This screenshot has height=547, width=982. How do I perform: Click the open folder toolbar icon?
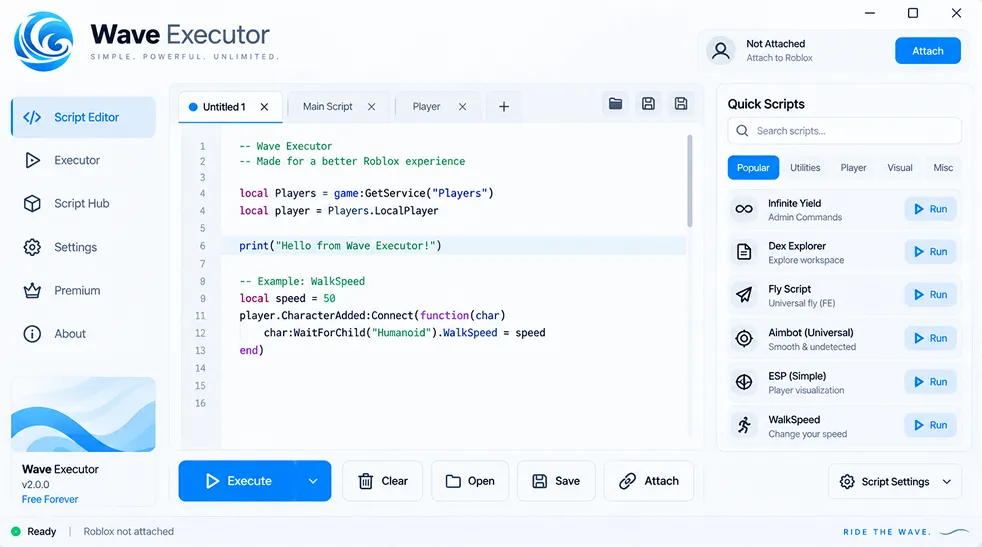point(616,103)
